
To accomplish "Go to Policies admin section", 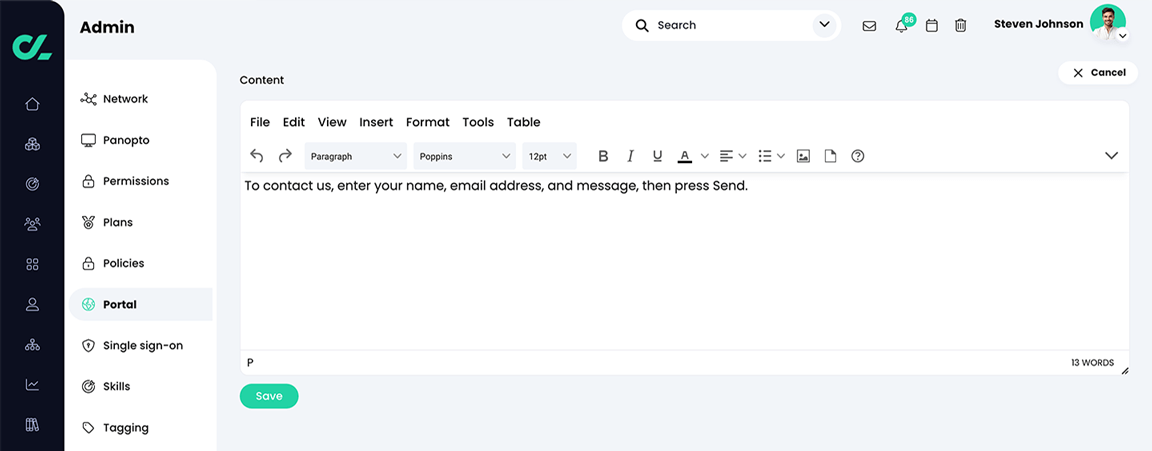I will click(141, 263).
